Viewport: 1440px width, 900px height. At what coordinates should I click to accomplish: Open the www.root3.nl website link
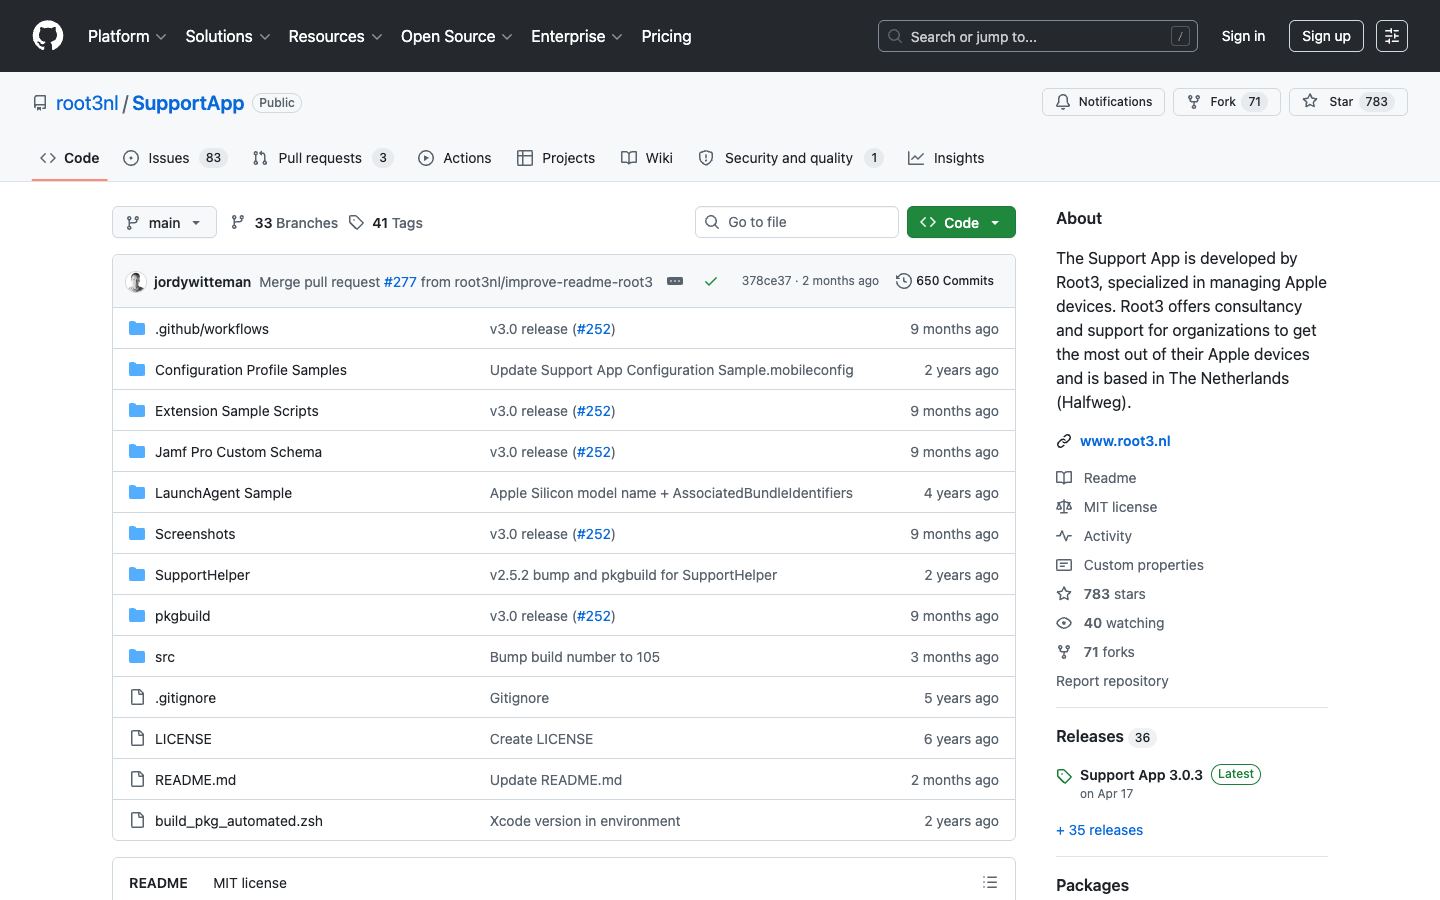point(1125,441)
